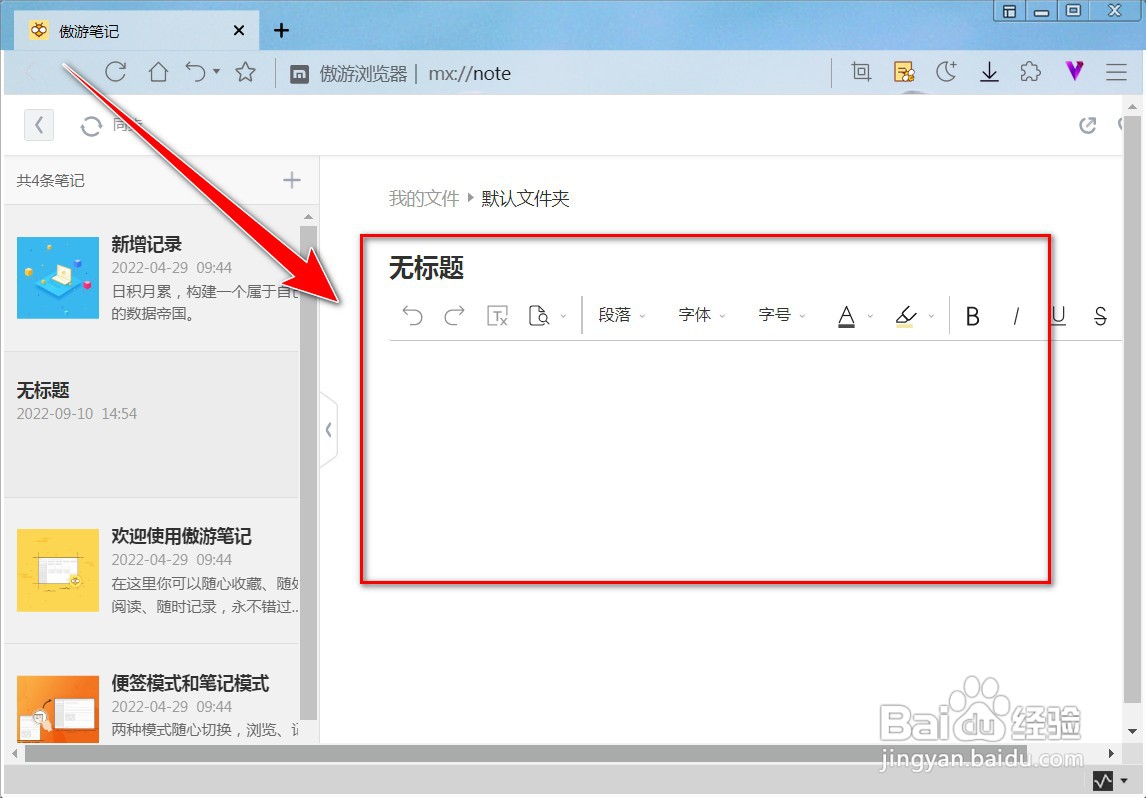This screenshot has width=1146, height=798.
Task: Click the screenshot capture icon in toolbar
Action: tap(861, 72)
